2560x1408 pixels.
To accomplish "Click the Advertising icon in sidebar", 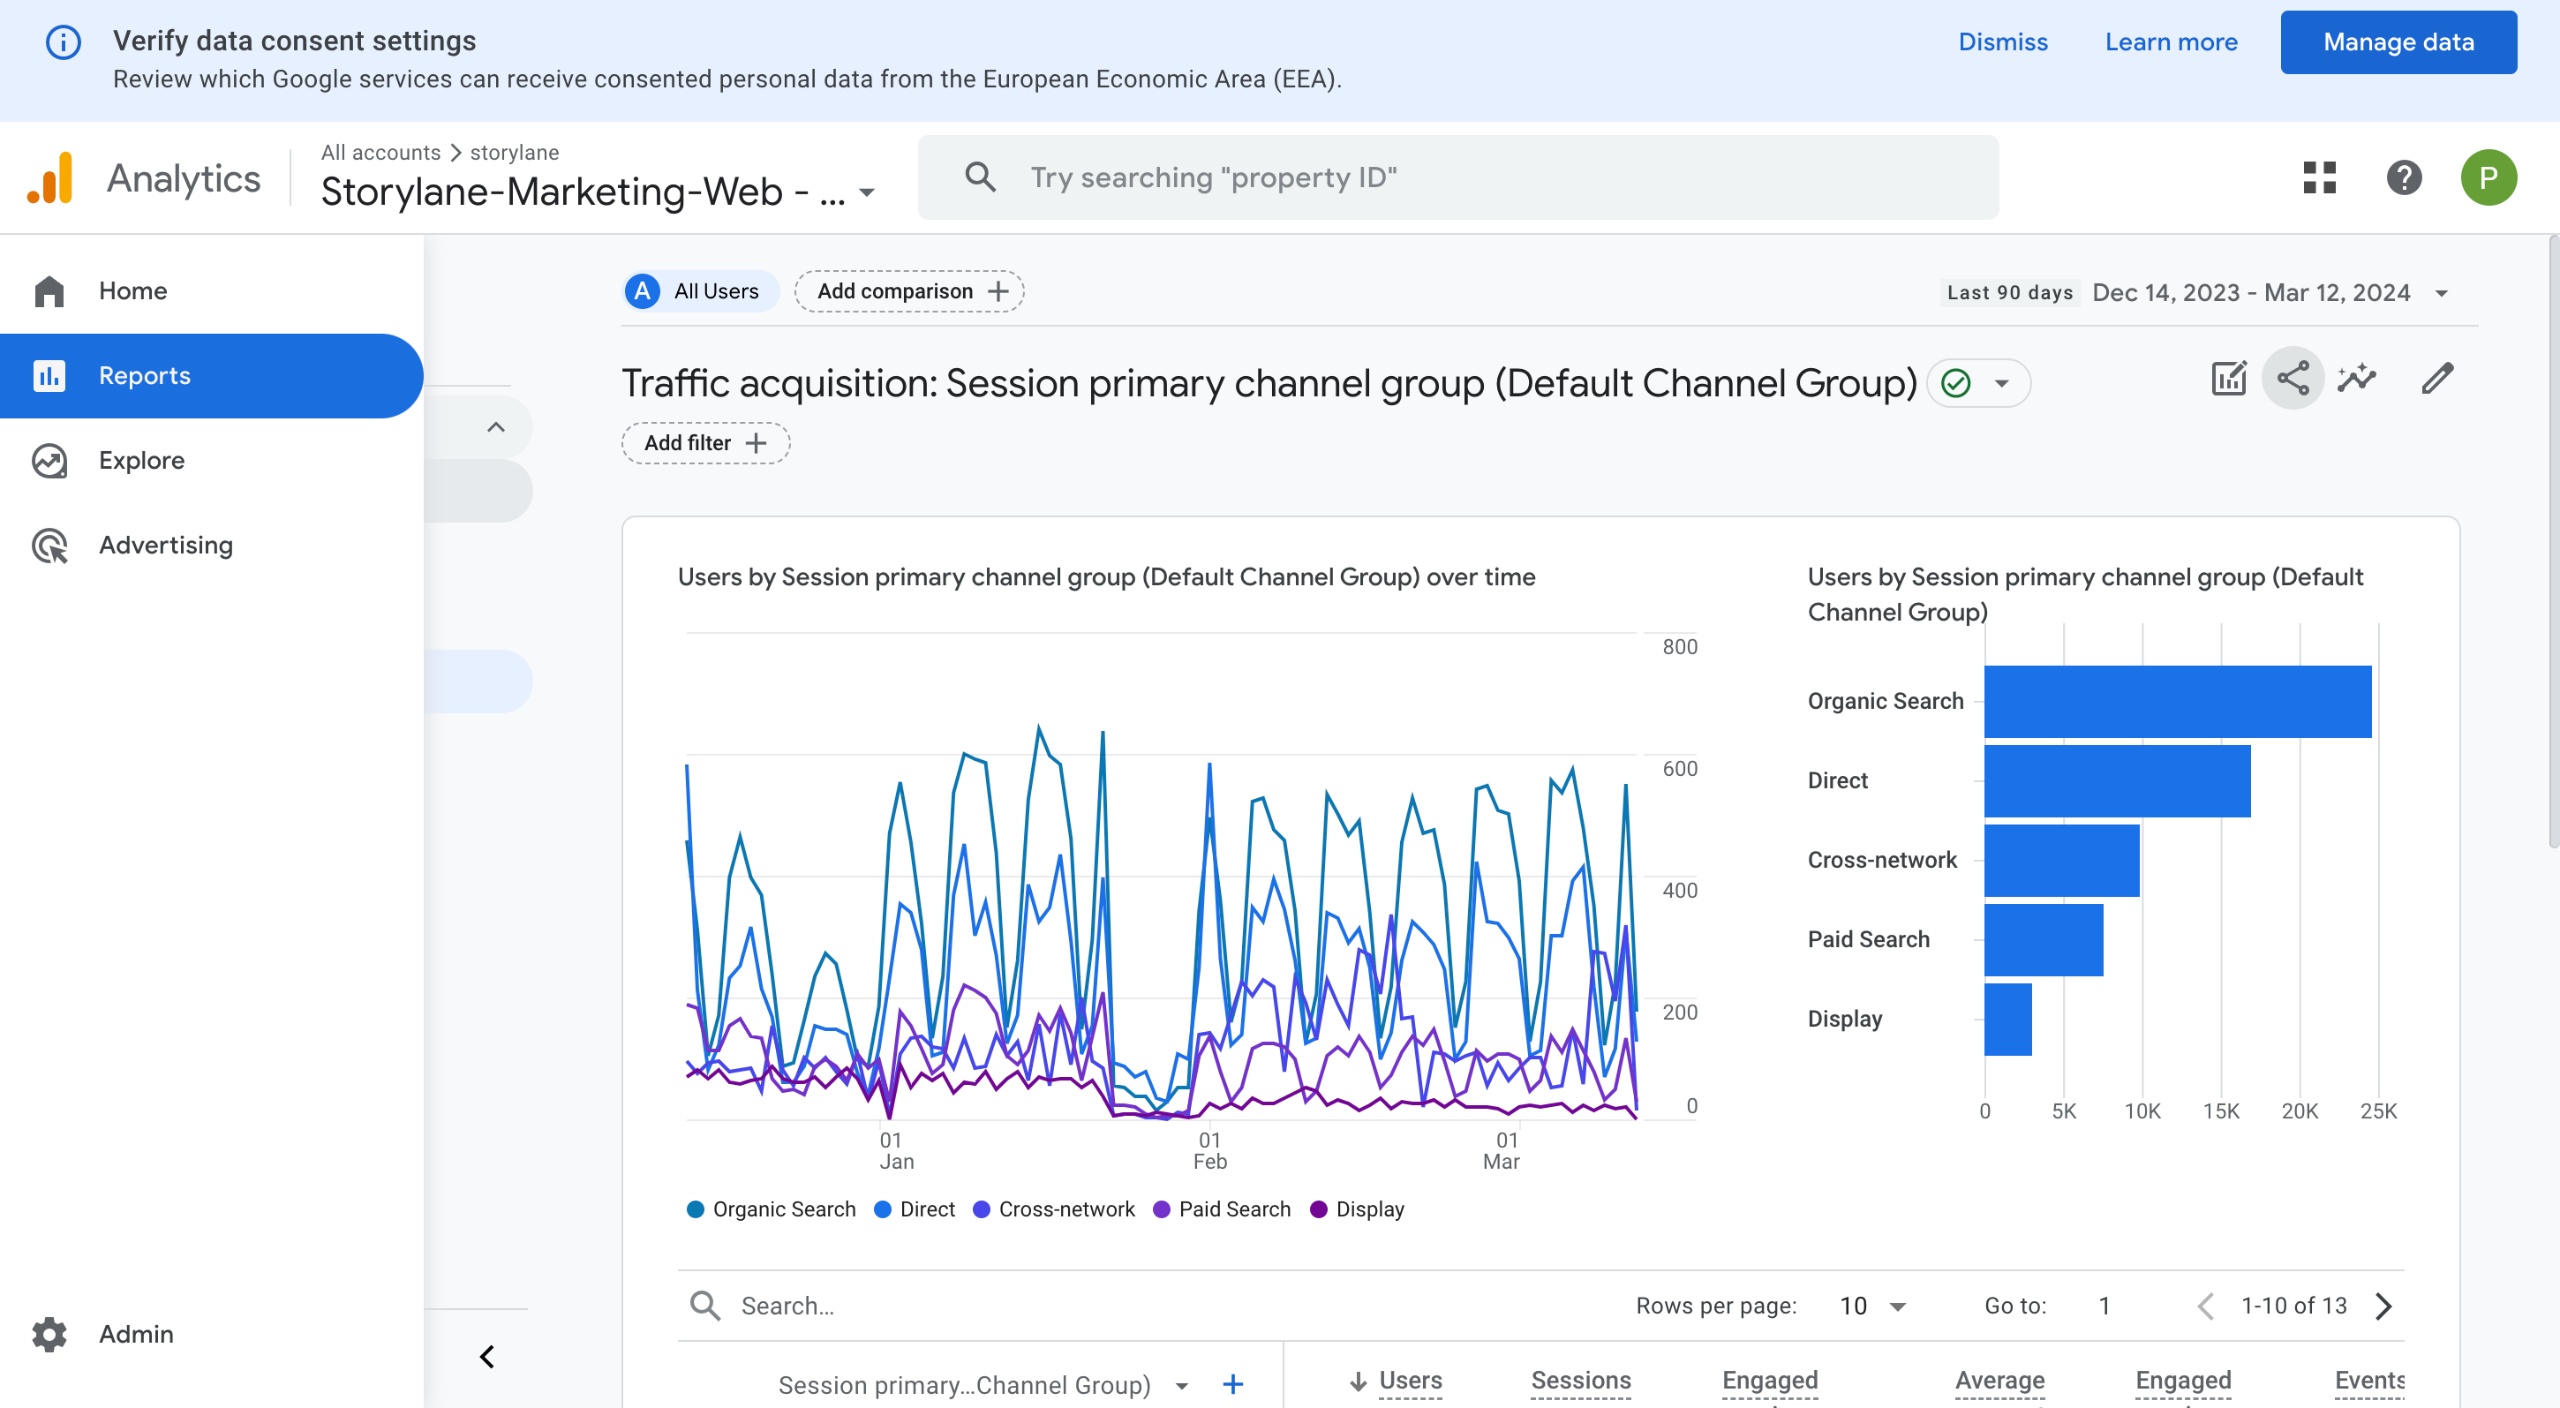I will [x=49, y=546].
